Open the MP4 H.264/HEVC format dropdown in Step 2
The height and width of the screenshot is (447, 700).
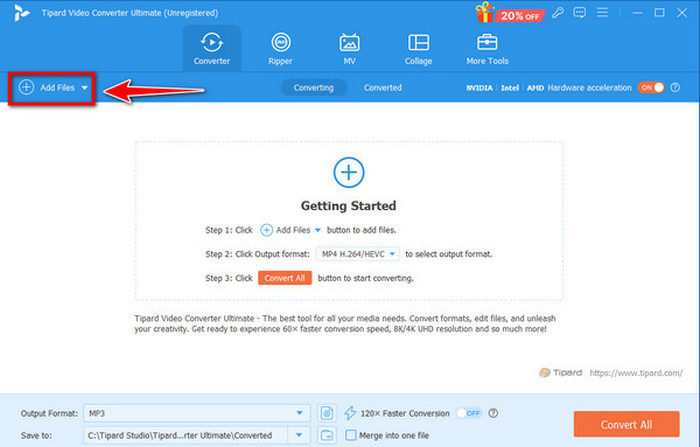(358, 254)
